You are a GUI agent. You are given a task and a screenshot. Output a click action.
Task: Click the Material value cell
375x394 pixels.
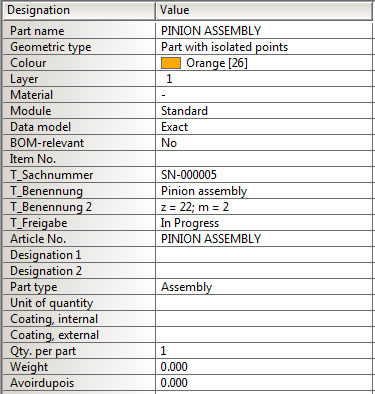264,95
